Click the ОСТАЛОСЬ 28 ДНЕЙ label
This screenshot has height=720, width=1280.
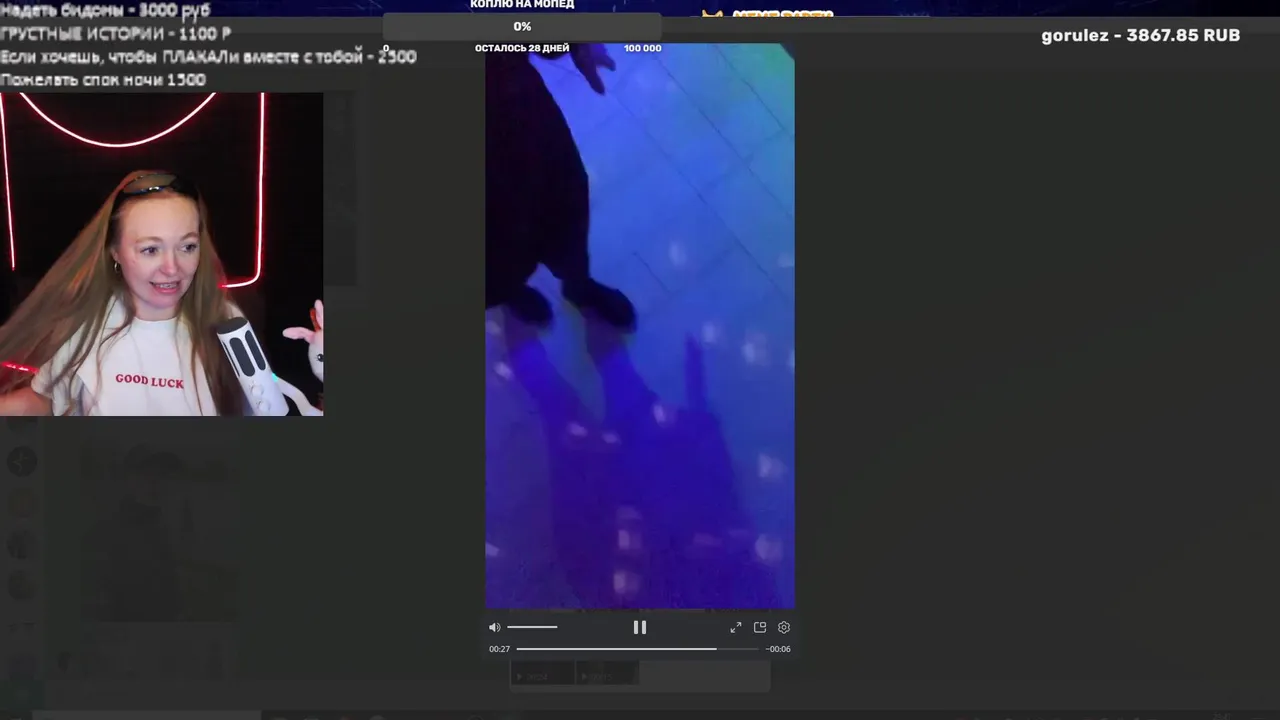click(x=522, y=48)
